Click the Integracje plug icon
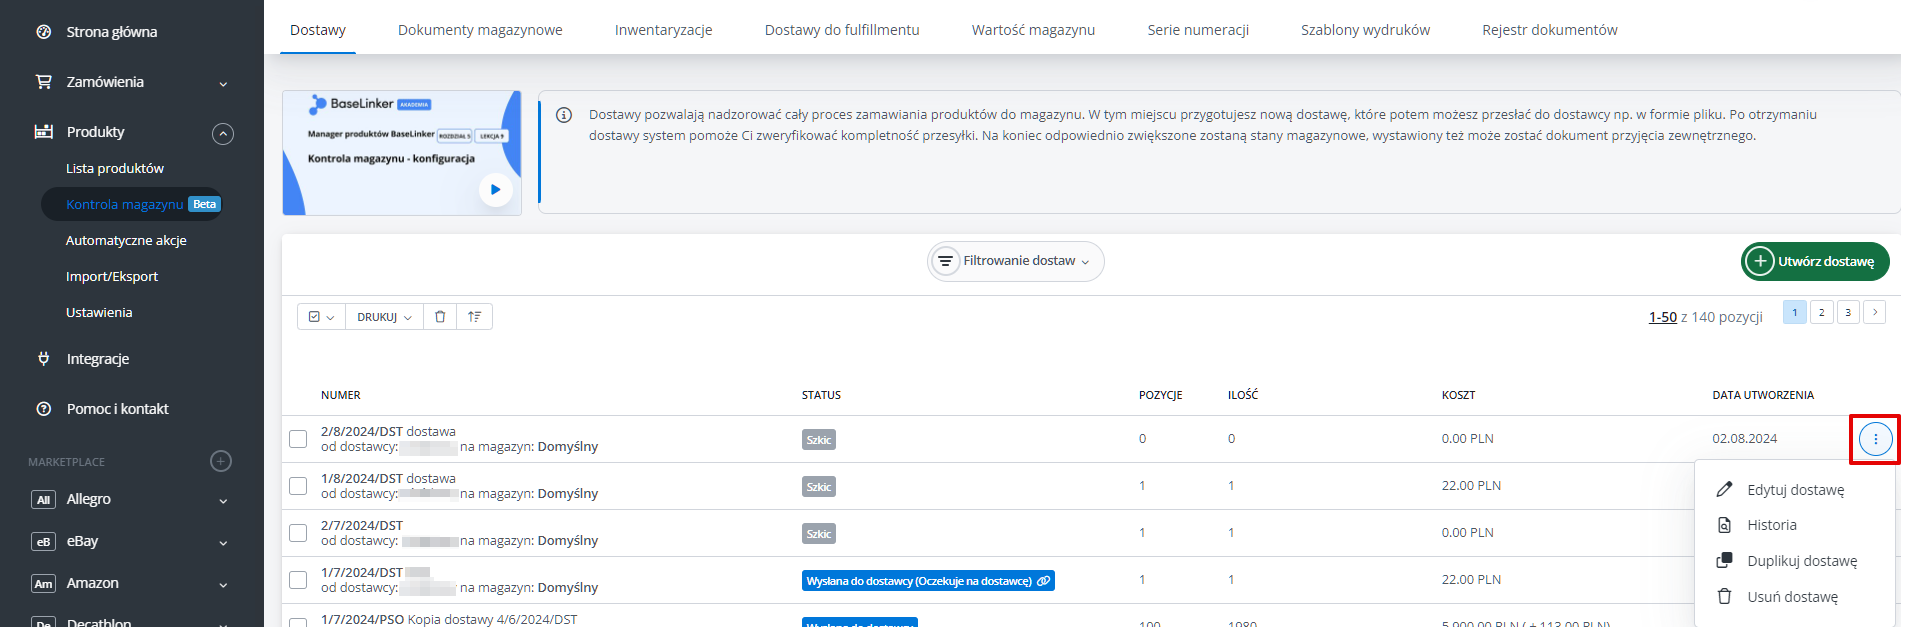Screen dimensions: 1906x627 (x=43, y=359)
